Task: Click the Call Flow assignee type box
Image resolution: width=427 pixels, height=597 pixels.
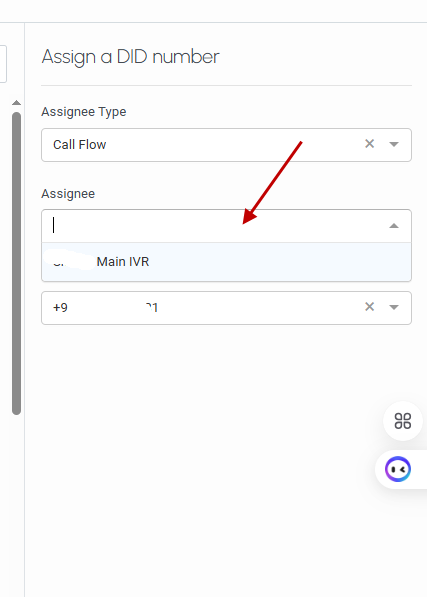Action: [226, 145]
